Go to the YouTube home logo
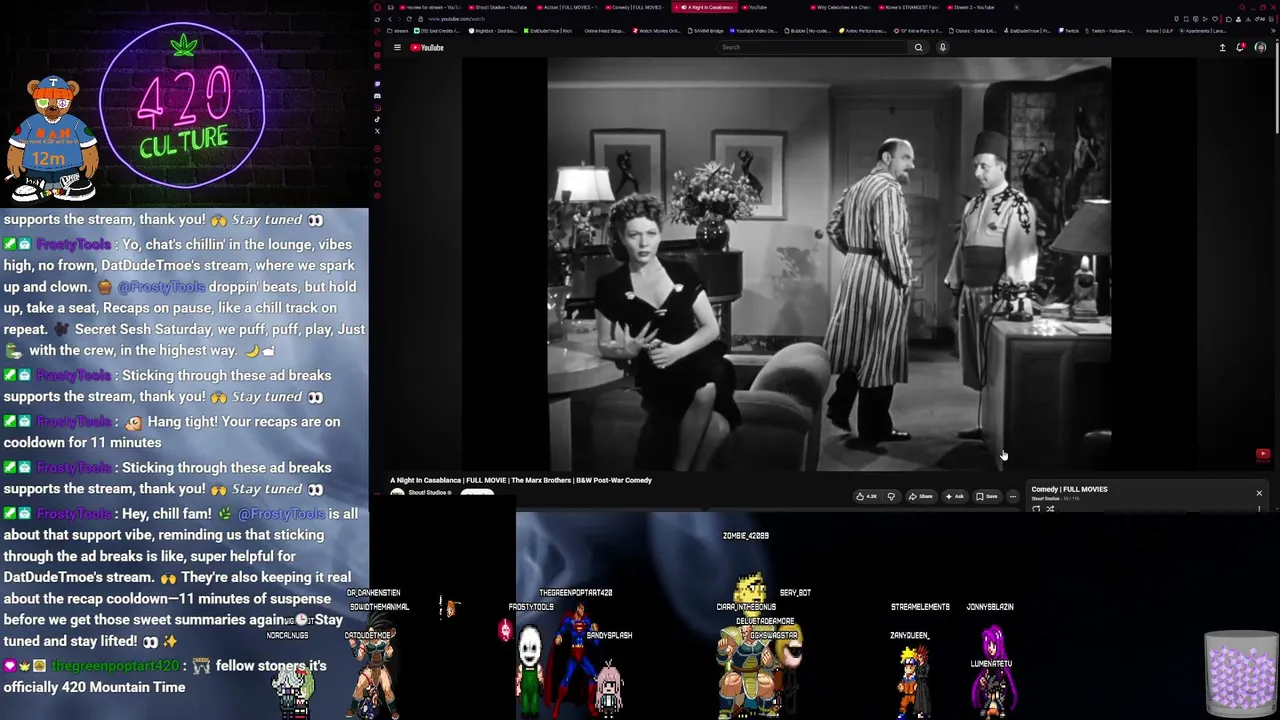Viewport: 1280px width, 720px height. point(428,47)
